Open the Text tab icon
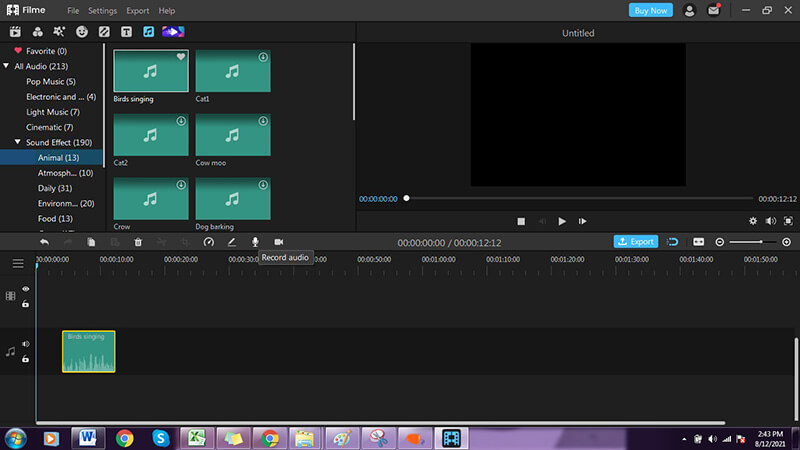Image resolution: width=800 pixels, height=450 pixels. tap(126, 32)
